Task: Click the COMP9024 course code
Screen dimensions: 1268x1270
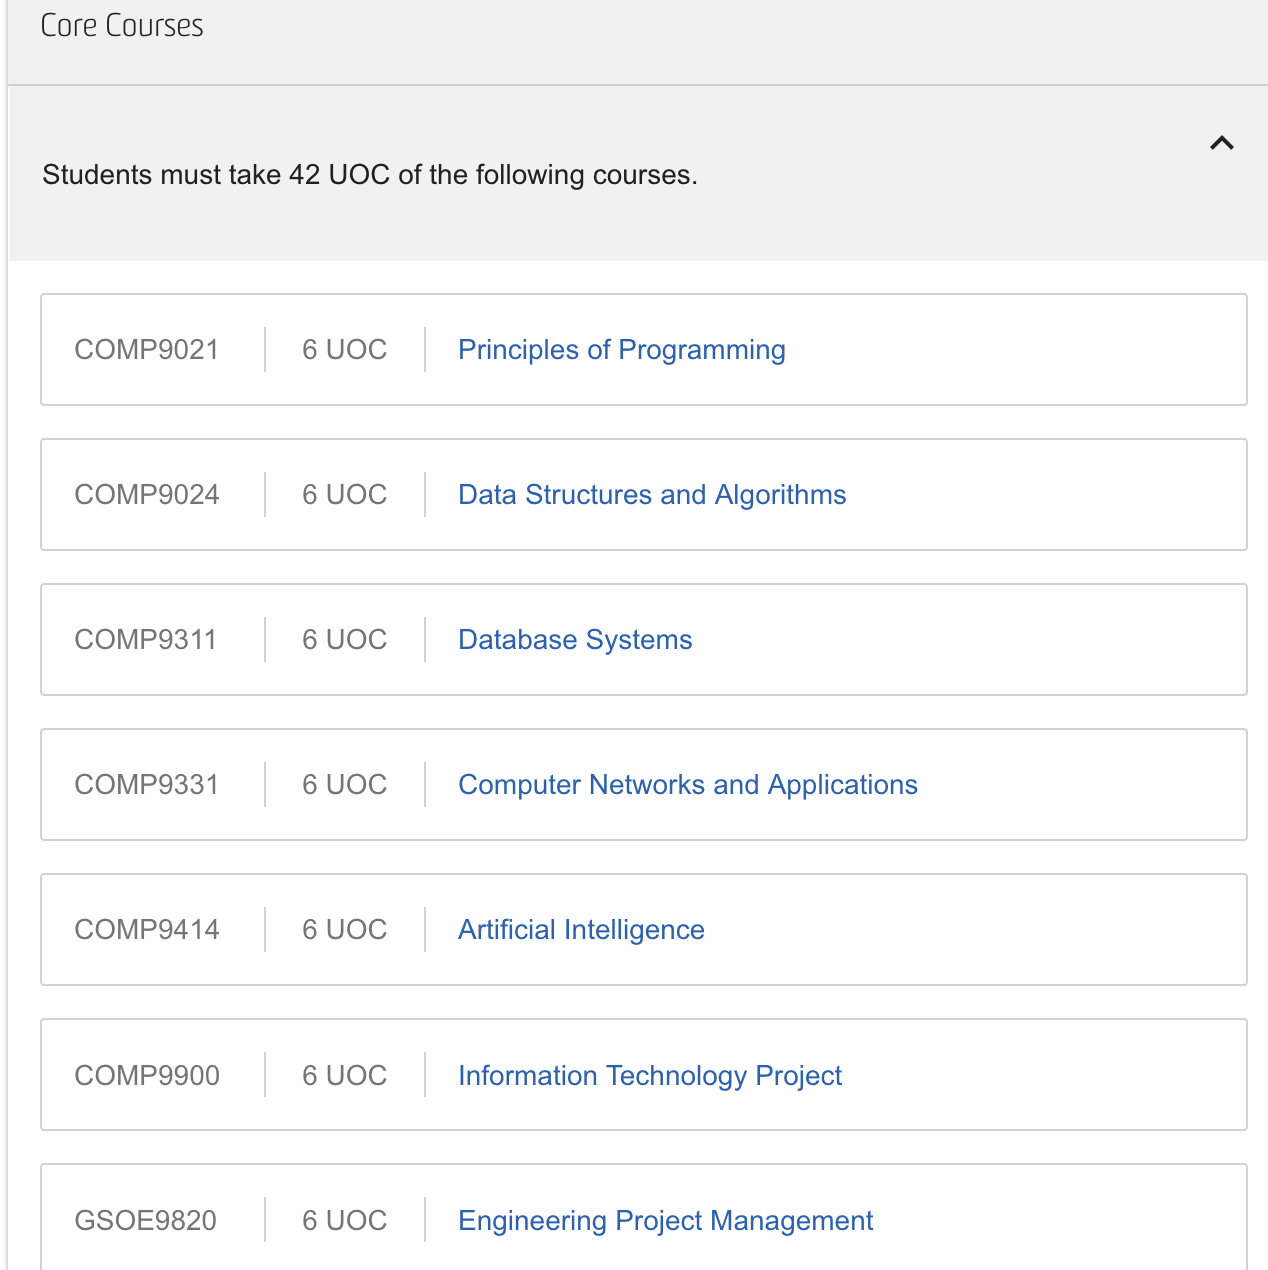Action: (x=146, y=495)
